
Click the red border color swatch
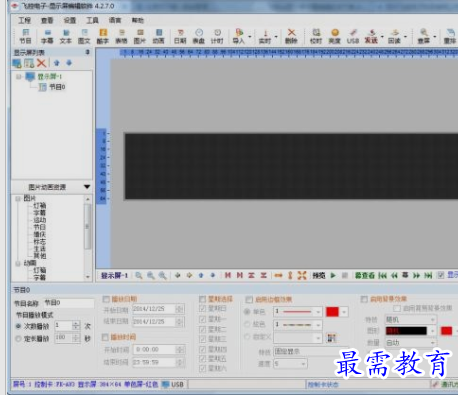click(332, 312)
